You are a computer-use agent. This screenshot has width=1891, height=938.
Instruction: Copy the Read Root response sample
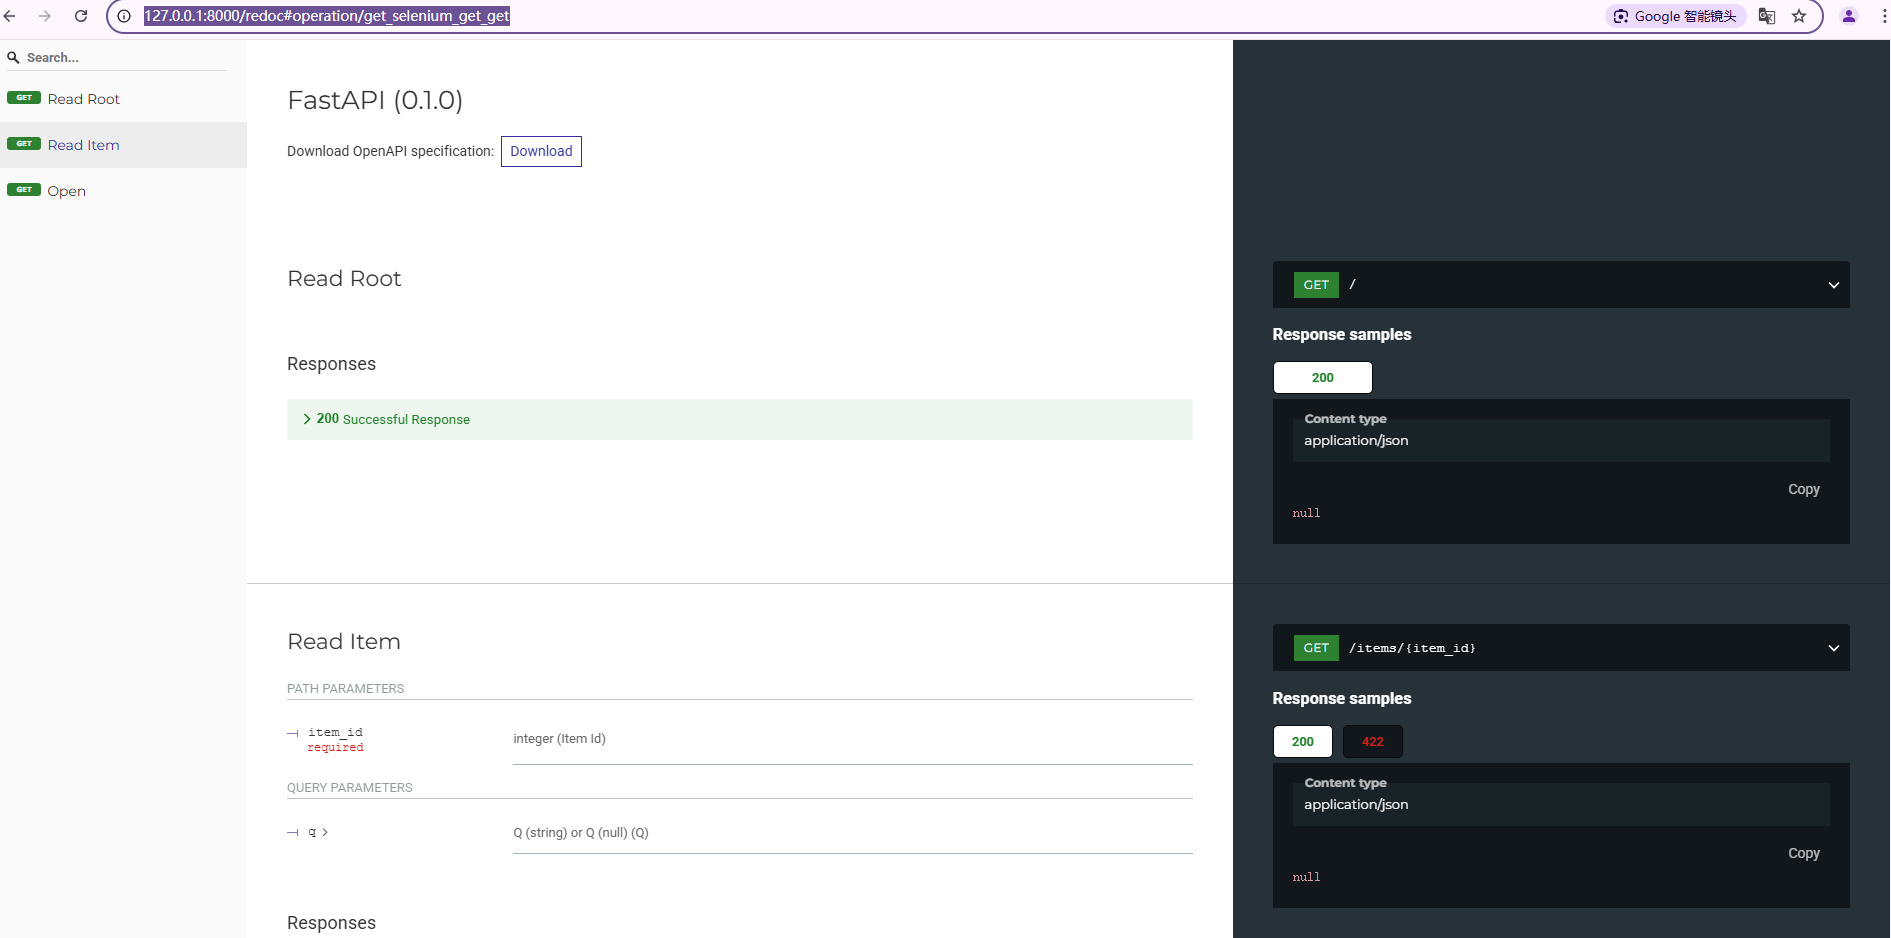coord(1803,489)
